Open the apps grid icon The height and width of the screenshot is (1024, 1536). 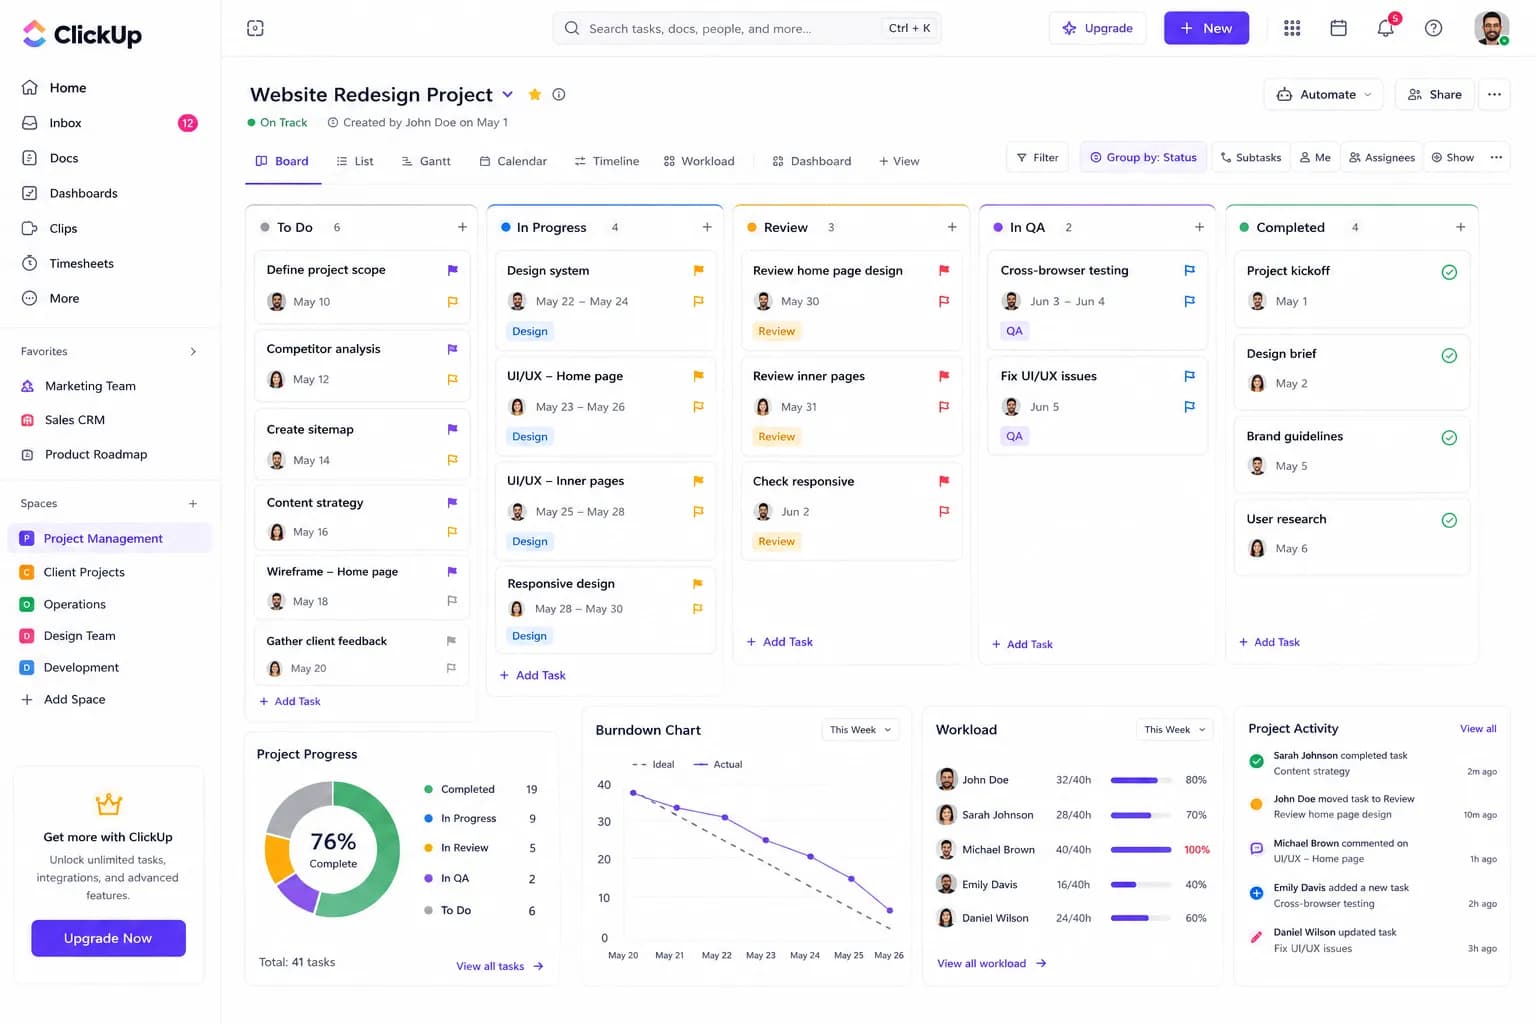pos(1292,28)
